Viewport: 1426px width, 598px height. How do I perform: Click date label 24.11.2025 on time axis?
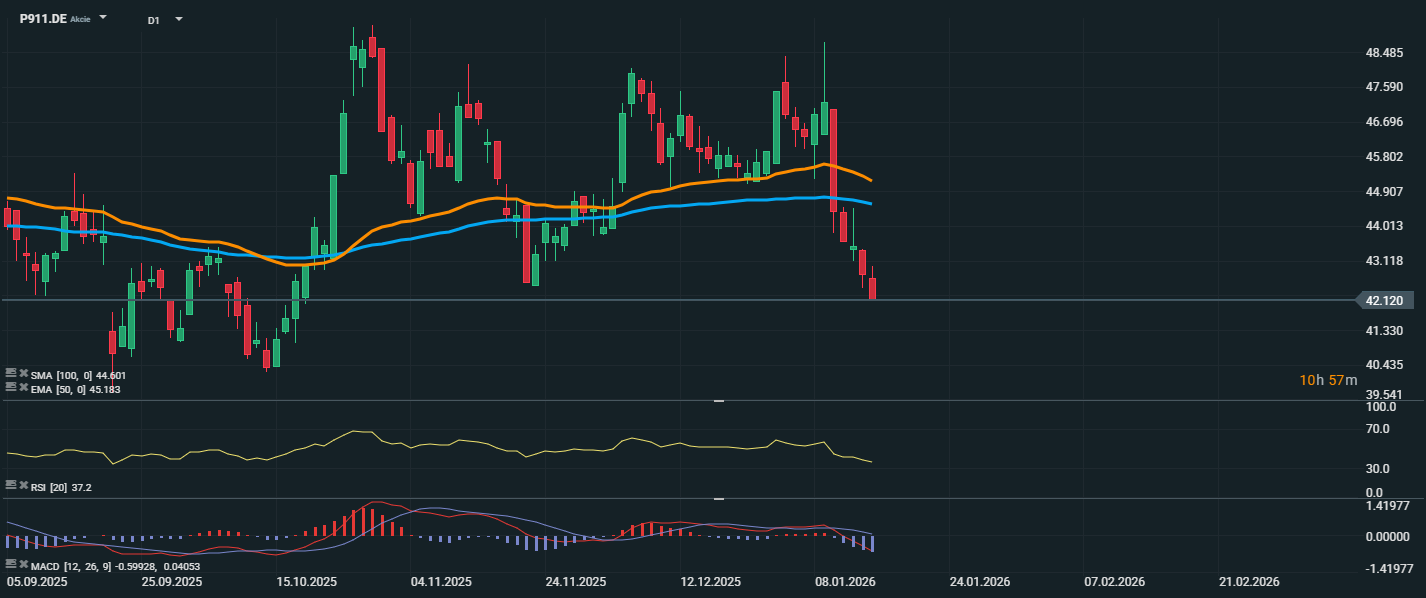click(576, 581)
